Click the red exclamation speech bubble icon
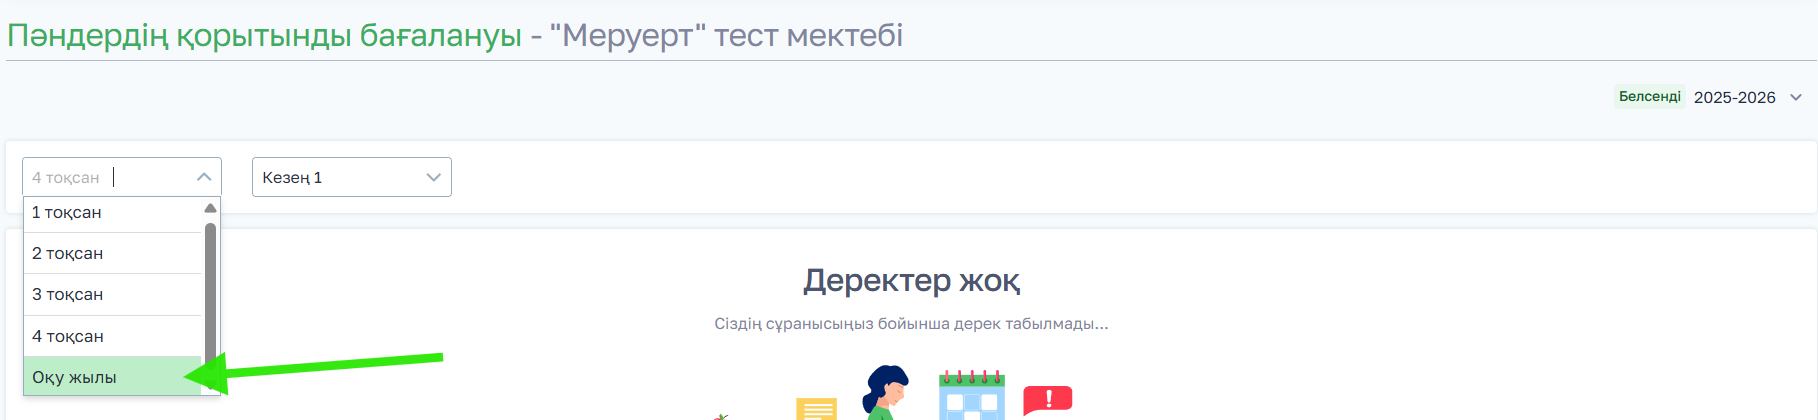This screenshot has width=1818, height=420. coord(1047,400)
